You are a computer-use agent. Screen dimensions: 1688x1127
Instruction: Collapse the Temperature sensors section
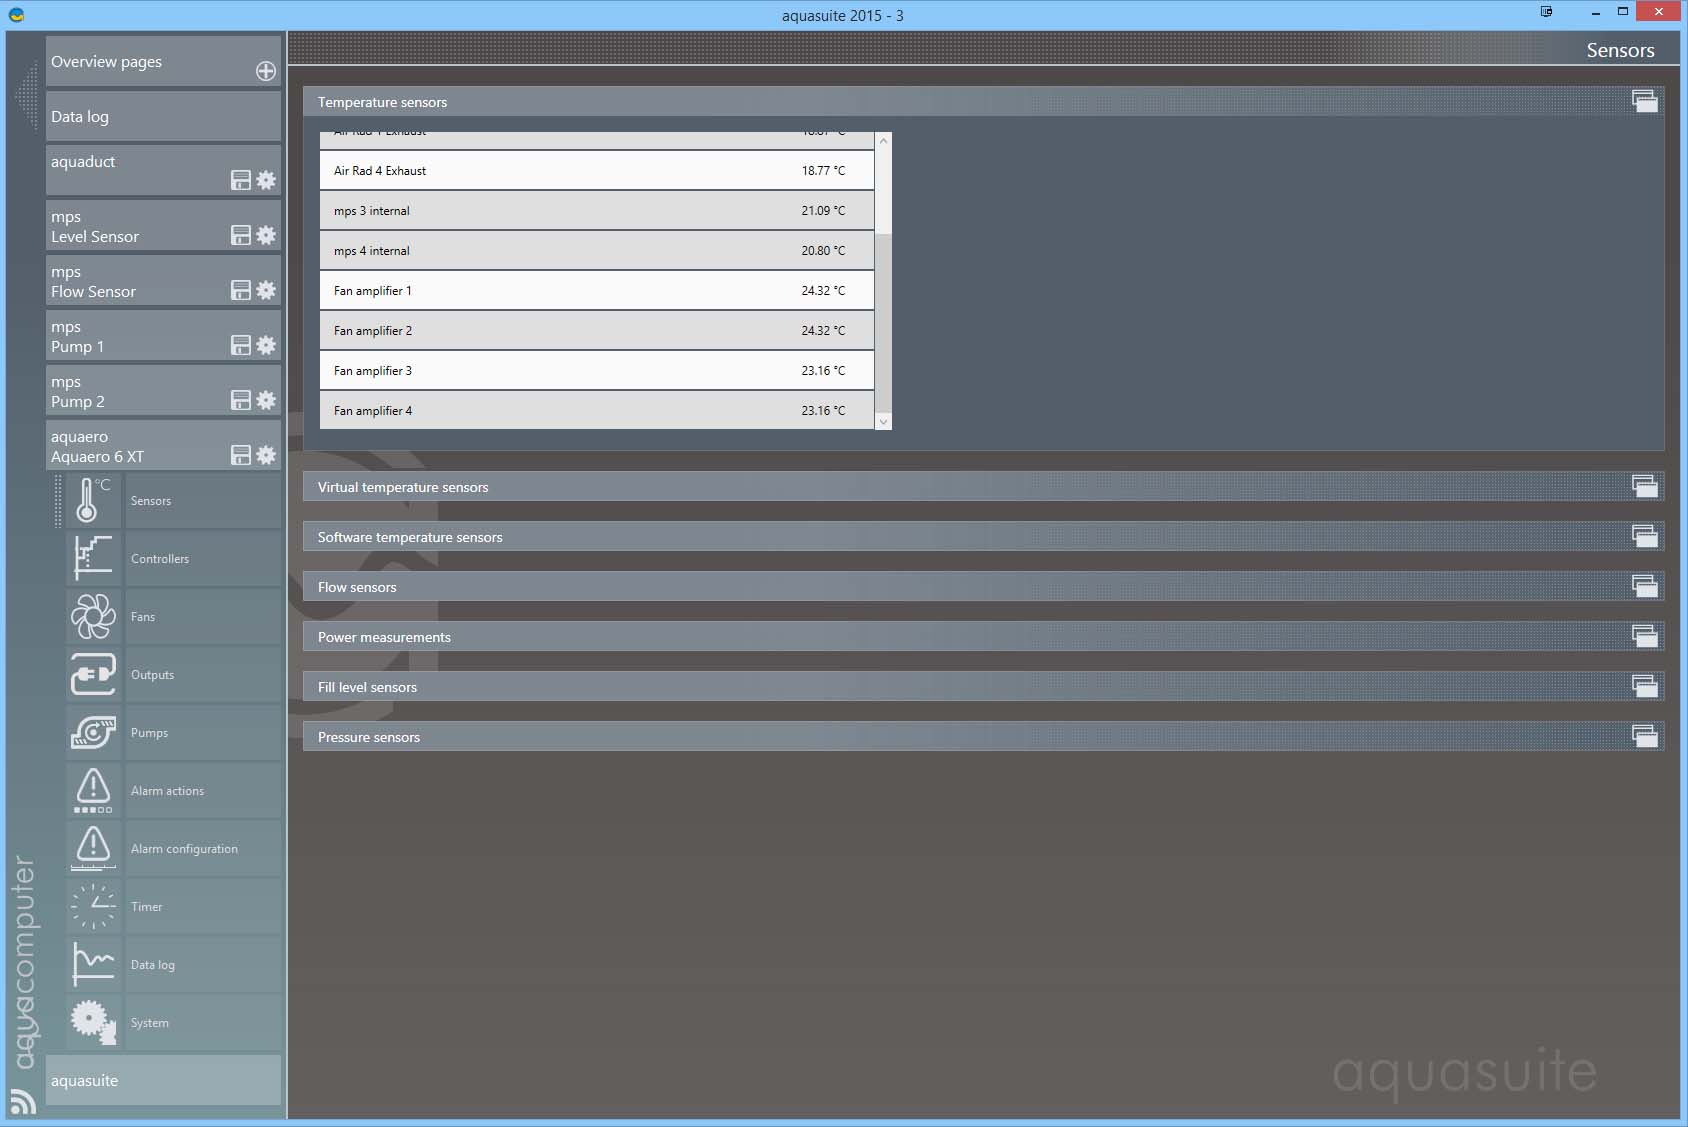(x=1645, y=101)
